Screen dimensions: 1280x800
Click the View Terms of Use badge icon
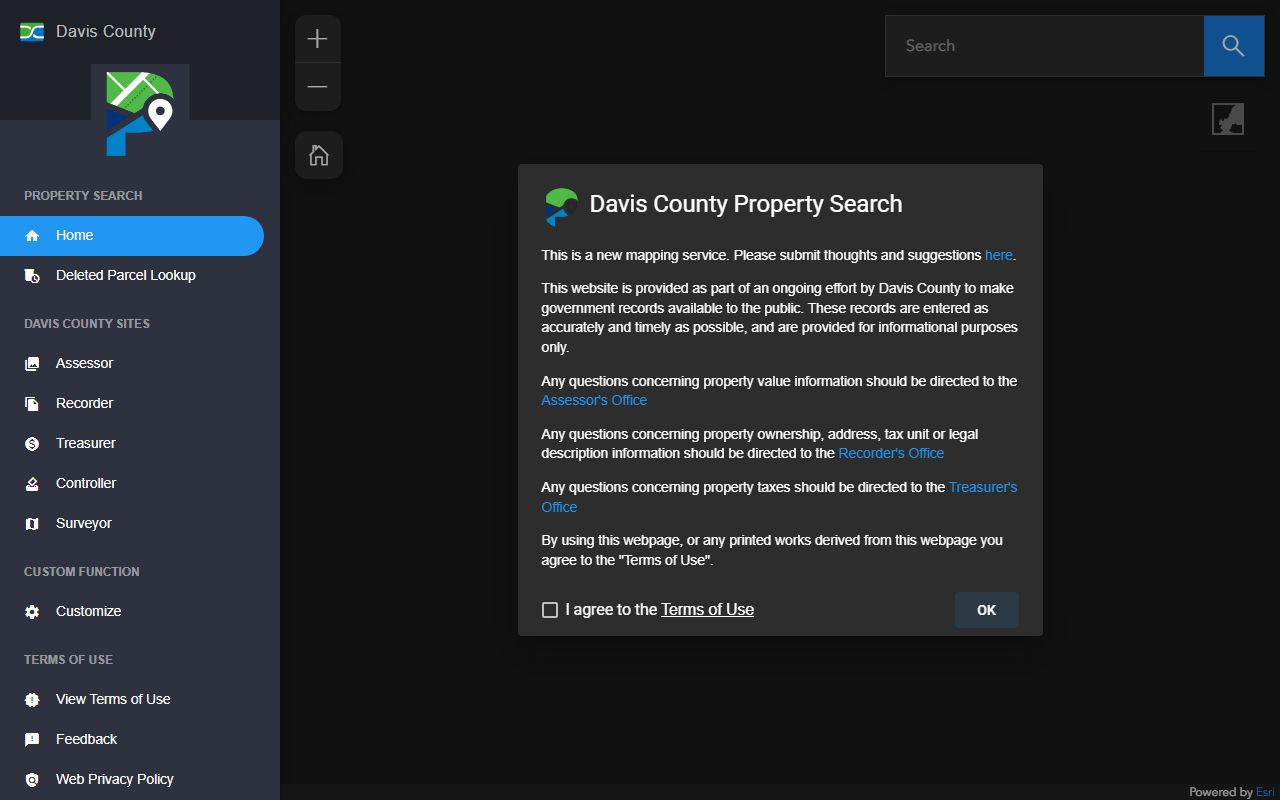tap(32, 700)
